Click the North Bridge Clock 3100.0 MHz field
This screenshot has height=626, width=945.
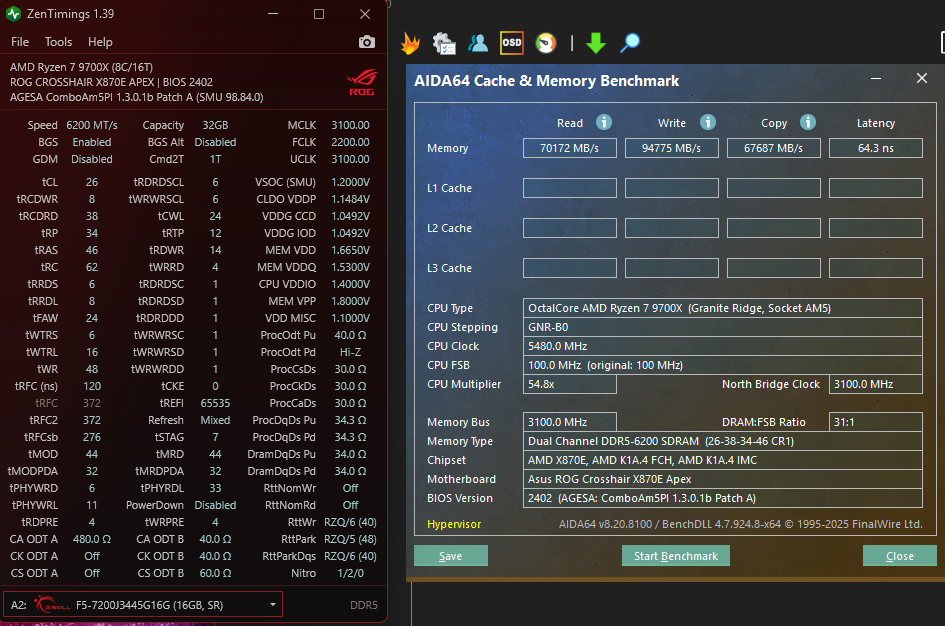coord(876,384)
